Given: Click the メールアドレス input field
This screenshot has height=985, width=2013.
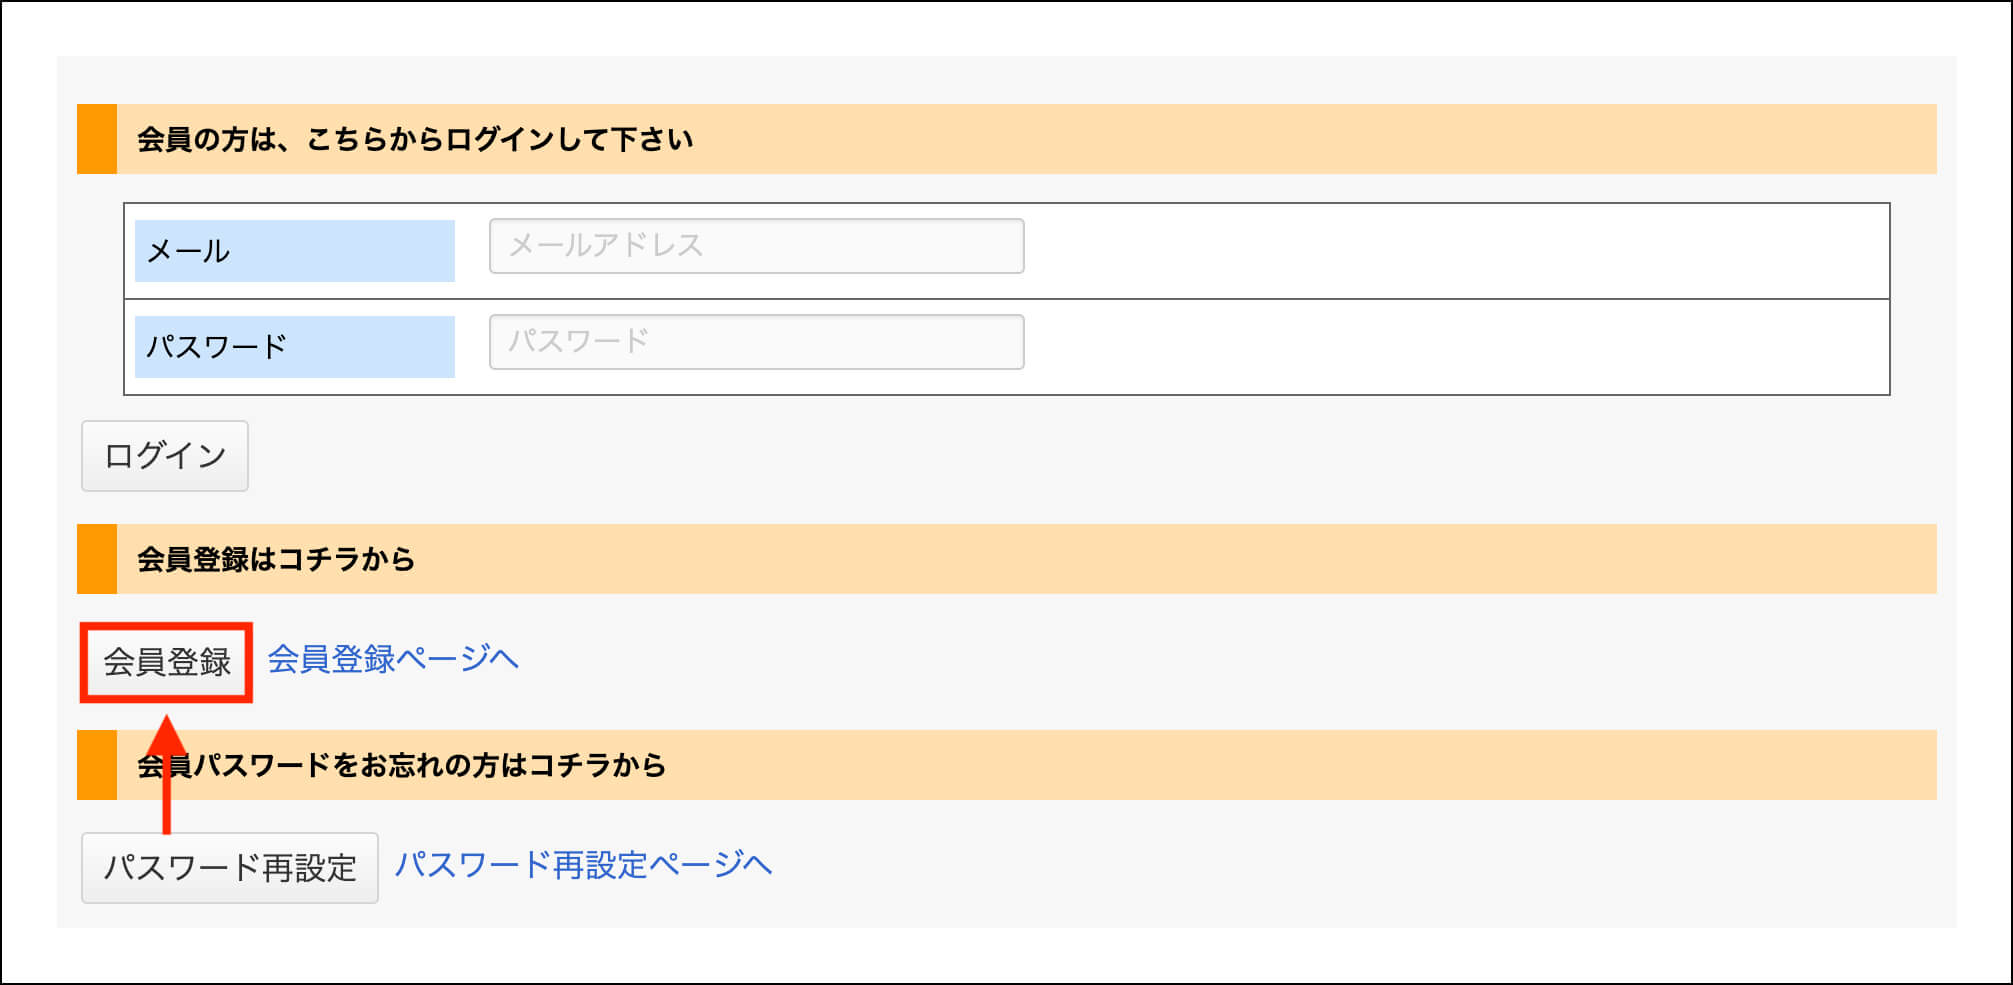Looking at the screenshot, I should tap(756, 246).
